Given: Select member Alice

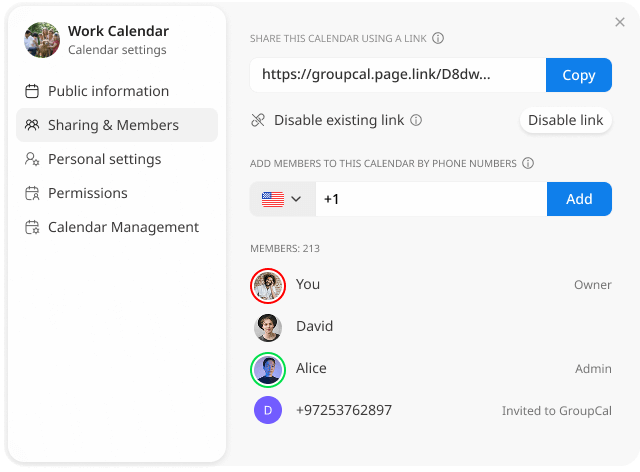Looking at the screenshot, I should point(431,369).
